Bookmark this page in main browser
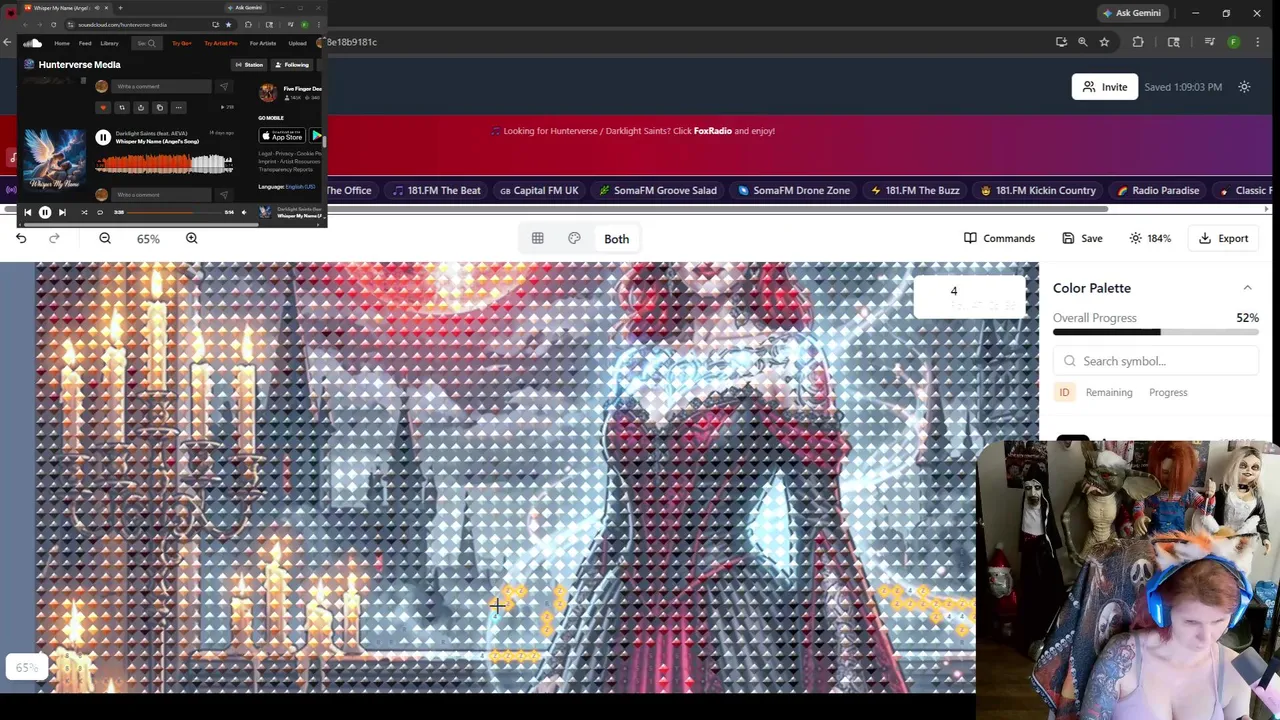Image resolution: width=1280 pixels, height=720 pixels. coord(1104,42)
